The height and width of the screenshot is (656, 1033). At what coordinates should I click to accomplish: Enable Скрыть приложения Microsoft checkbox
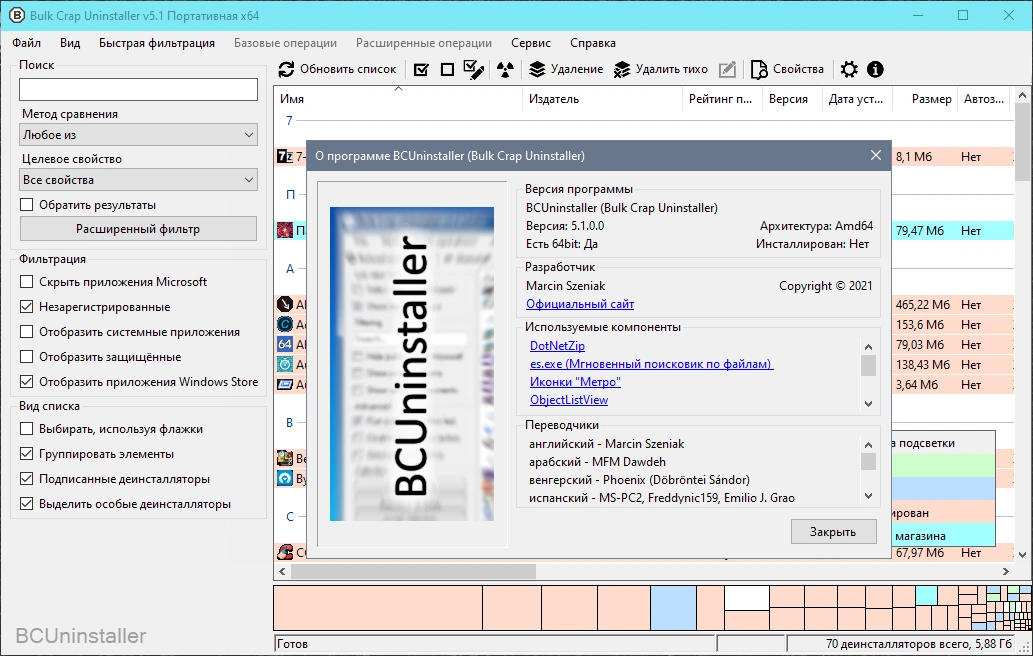click(26, 282)
